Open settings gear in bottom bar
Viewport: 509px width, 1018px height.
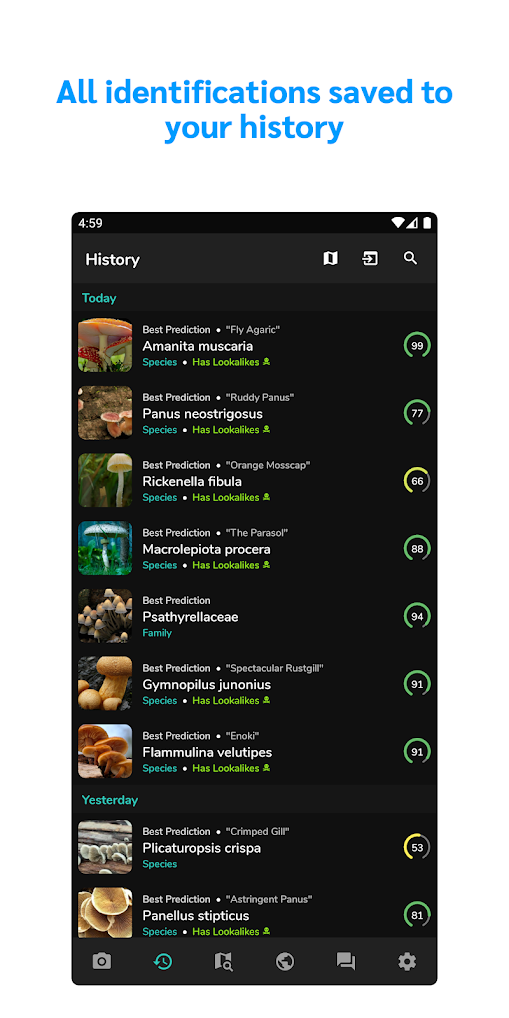tap(407, 961)
